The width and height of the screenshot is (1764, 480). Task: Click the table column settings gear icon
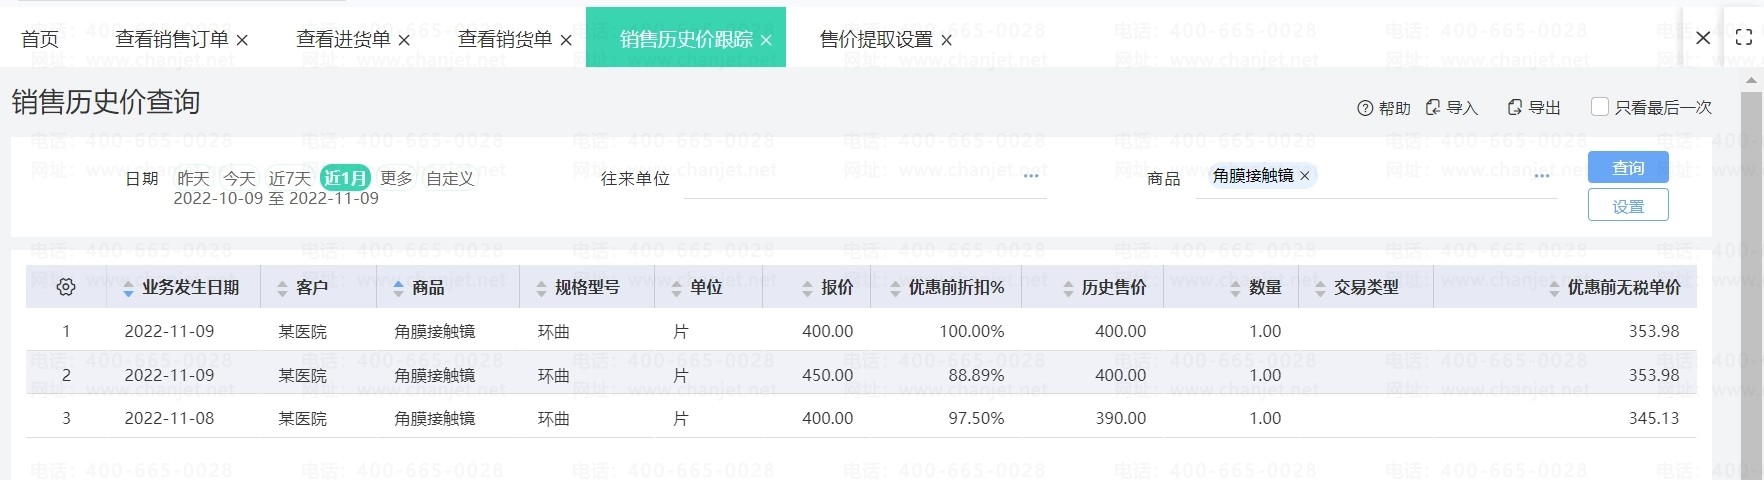pyautogui.click(x=66, y=287)
